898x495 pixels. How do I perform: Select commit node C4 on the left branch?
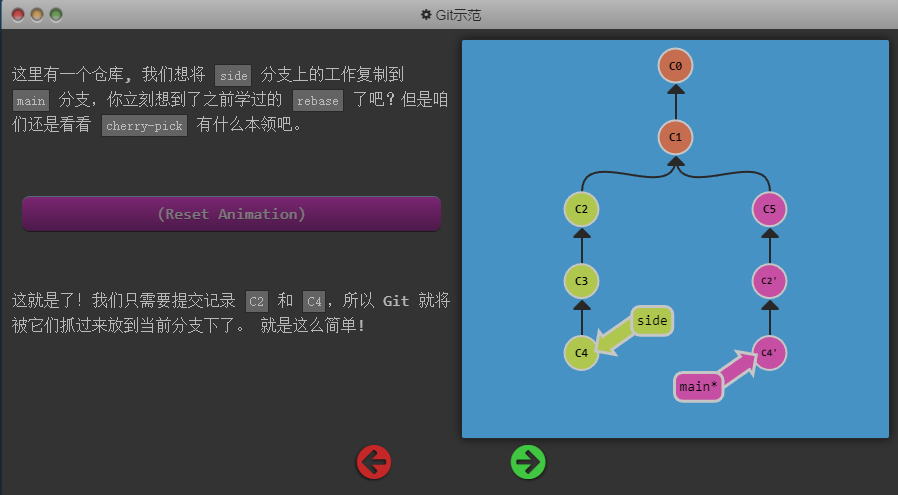pyautogui.click(x=581, y=353)
